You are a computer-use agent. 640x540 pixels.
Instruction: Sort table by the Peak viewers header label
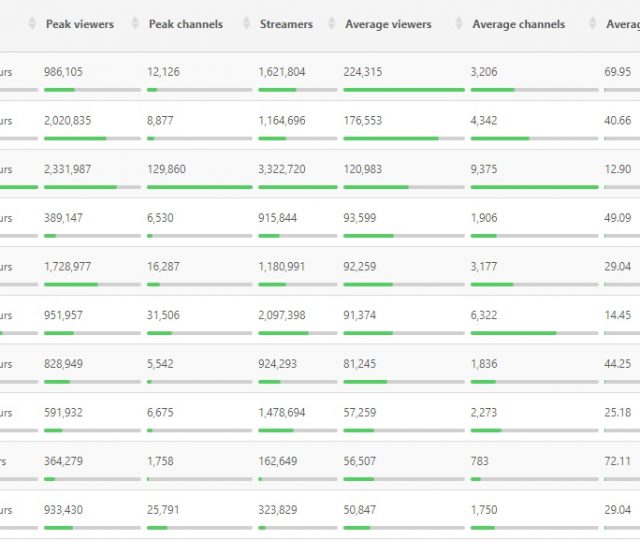pyautogui.click(x=79, y=24)
